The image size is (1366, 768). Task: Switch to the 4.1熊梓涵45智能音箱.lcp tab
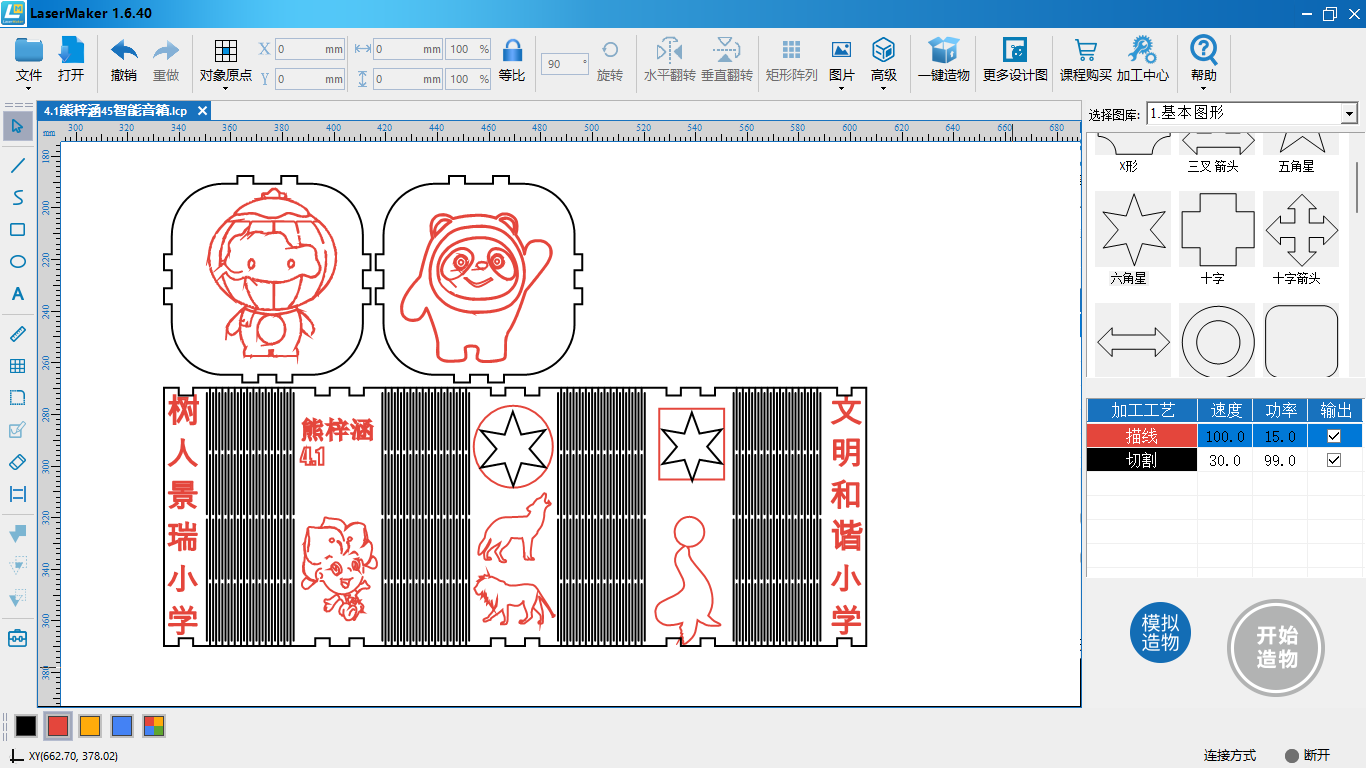[x=115, y=111]
